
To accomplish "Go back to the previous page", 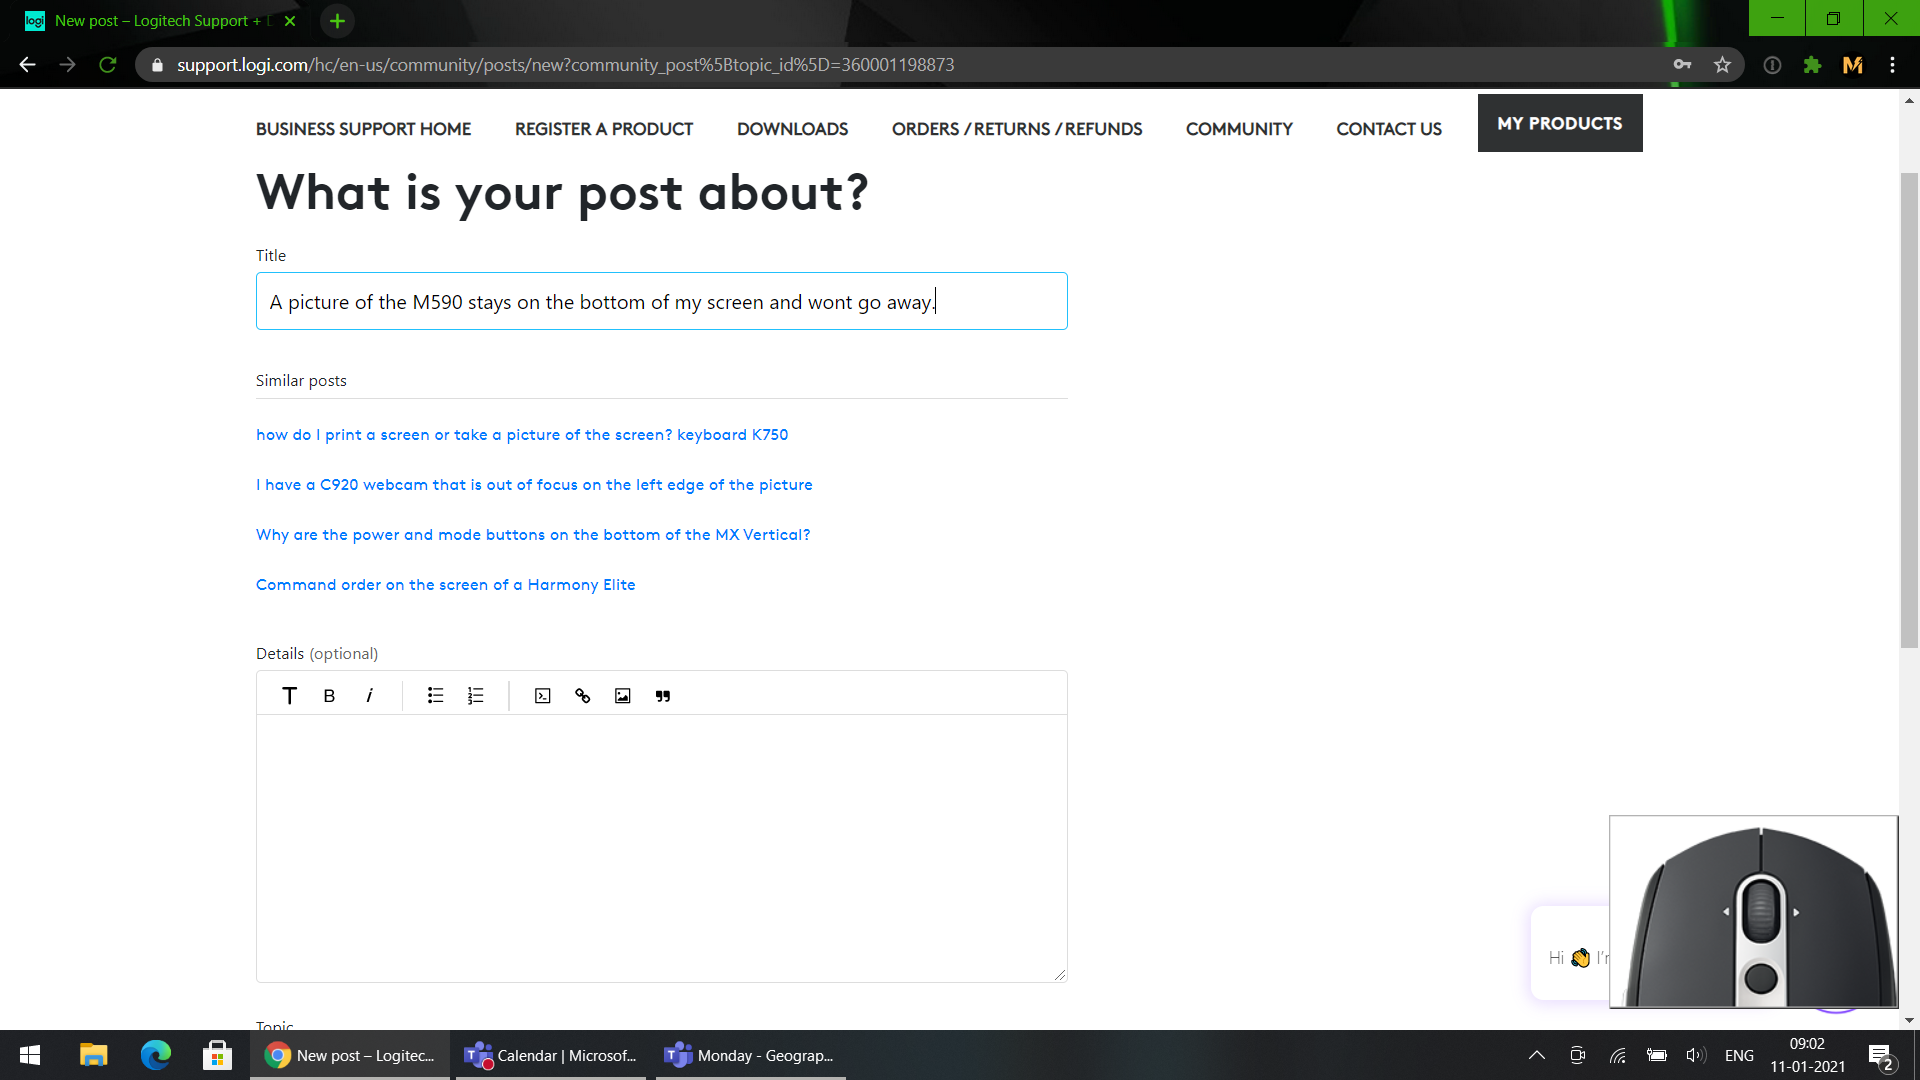I will 27,65.
